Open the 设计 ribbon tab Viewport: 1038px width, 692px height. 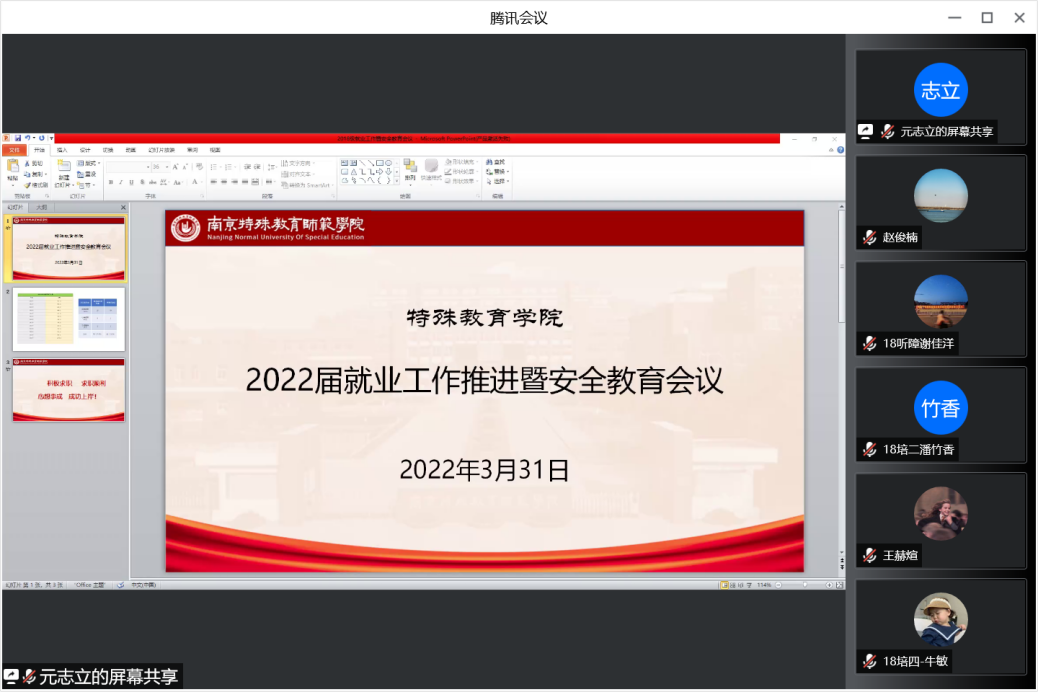tap(85, 149)
